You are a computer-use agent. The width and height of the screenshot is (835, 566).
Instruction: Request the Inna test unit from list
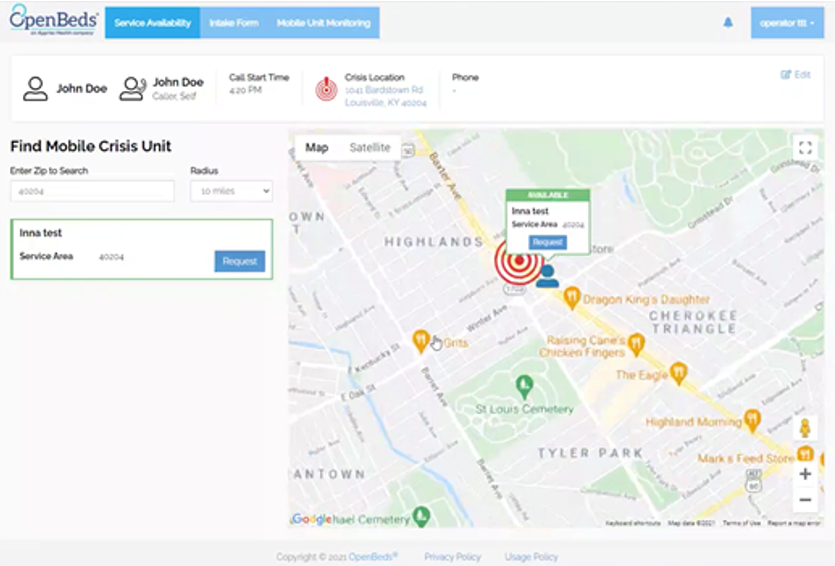(x=240, y=261)
